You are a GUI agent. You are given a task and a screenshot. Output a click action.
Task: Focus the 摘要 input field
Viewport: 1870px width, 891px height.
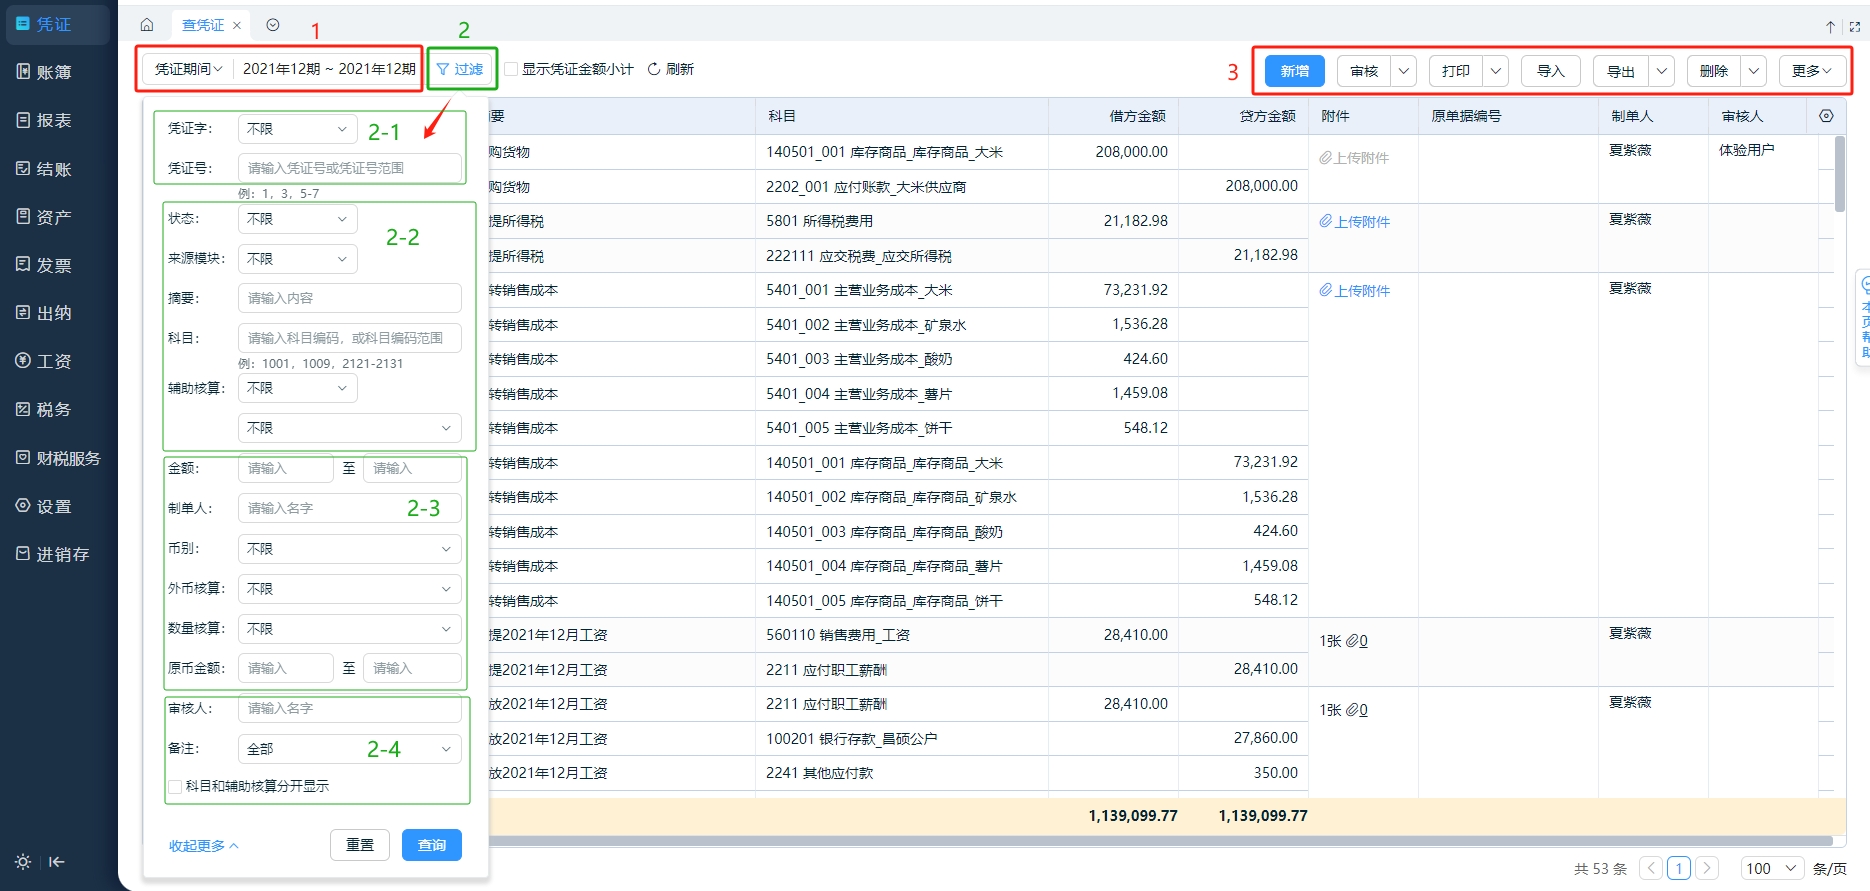(349, 298)
